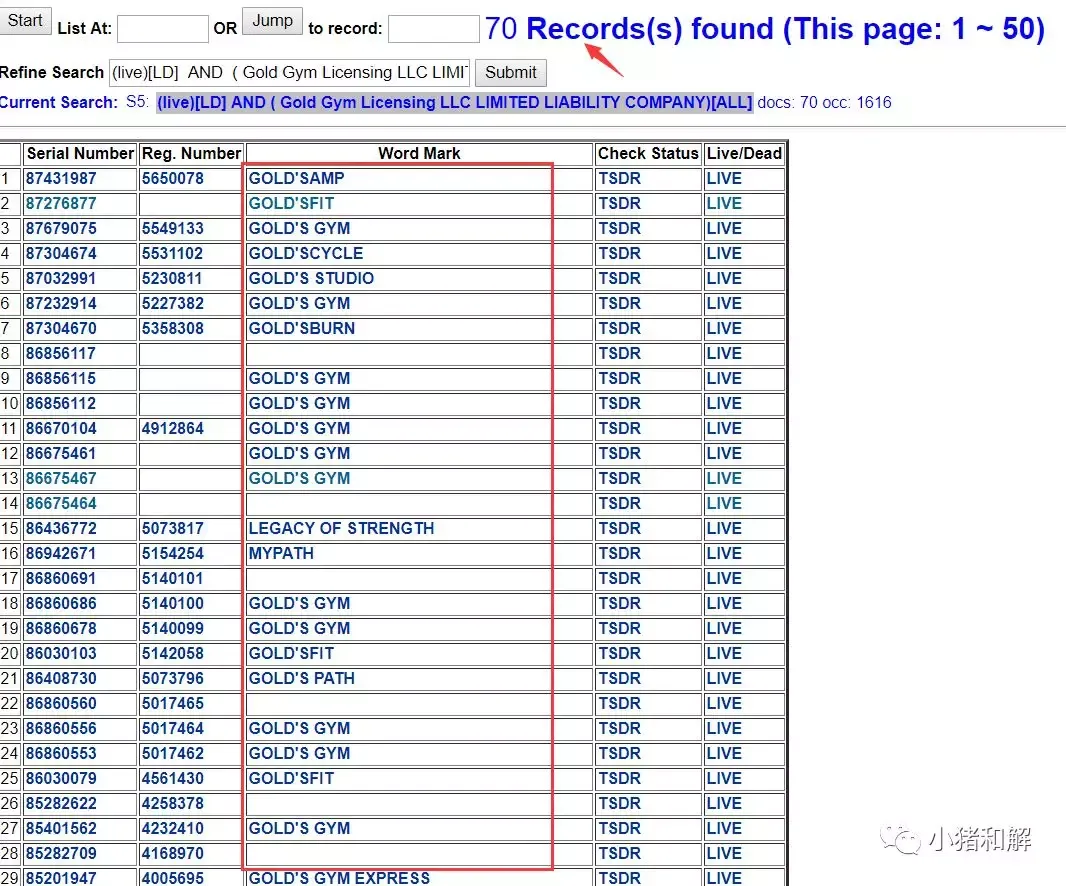Viewport: 1066px width, 886px height.
Task: Open serial number 85201947
Action: (x=61, y=878)
